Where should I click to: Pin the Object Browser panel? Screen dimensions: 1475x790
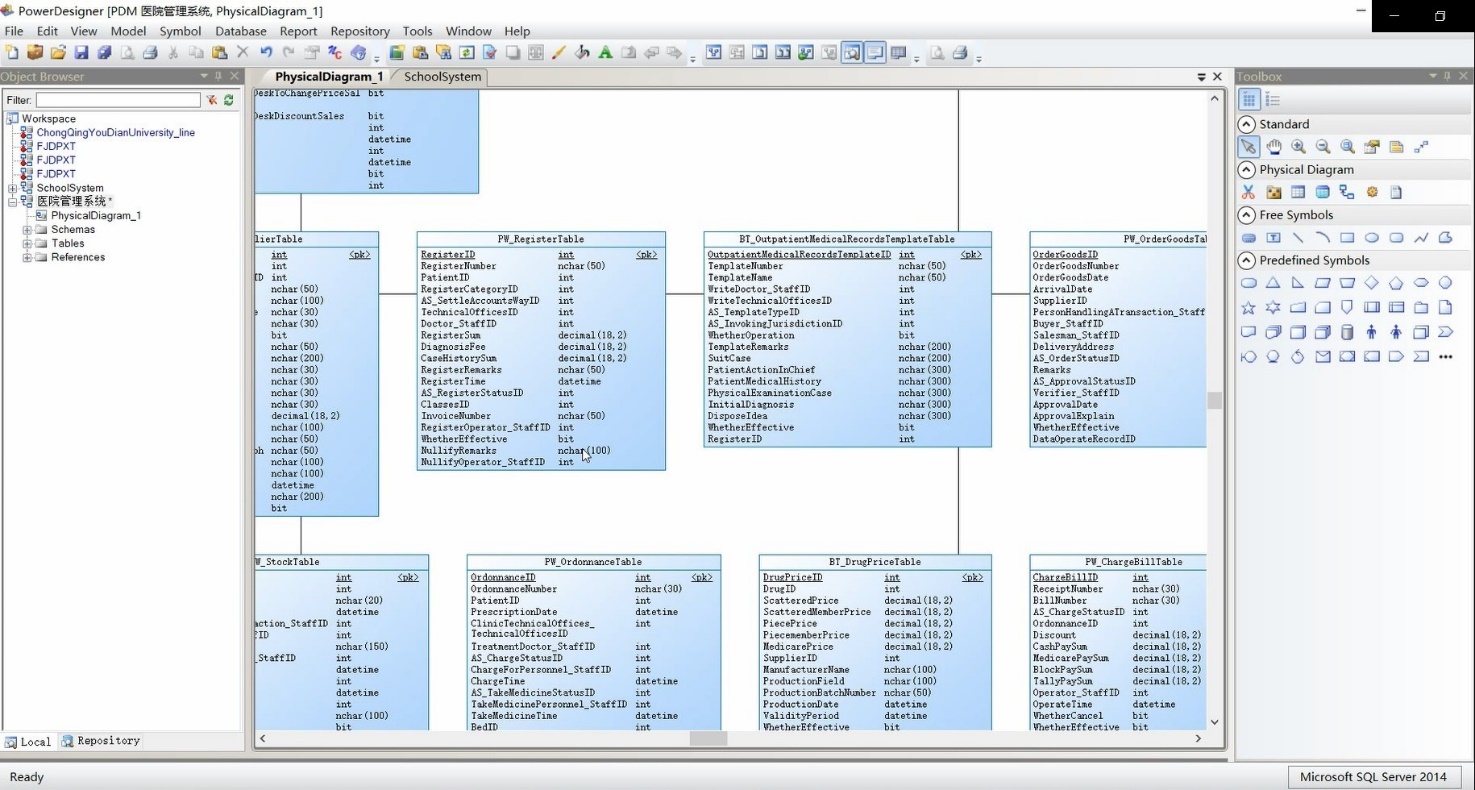(x=219, y=76)
